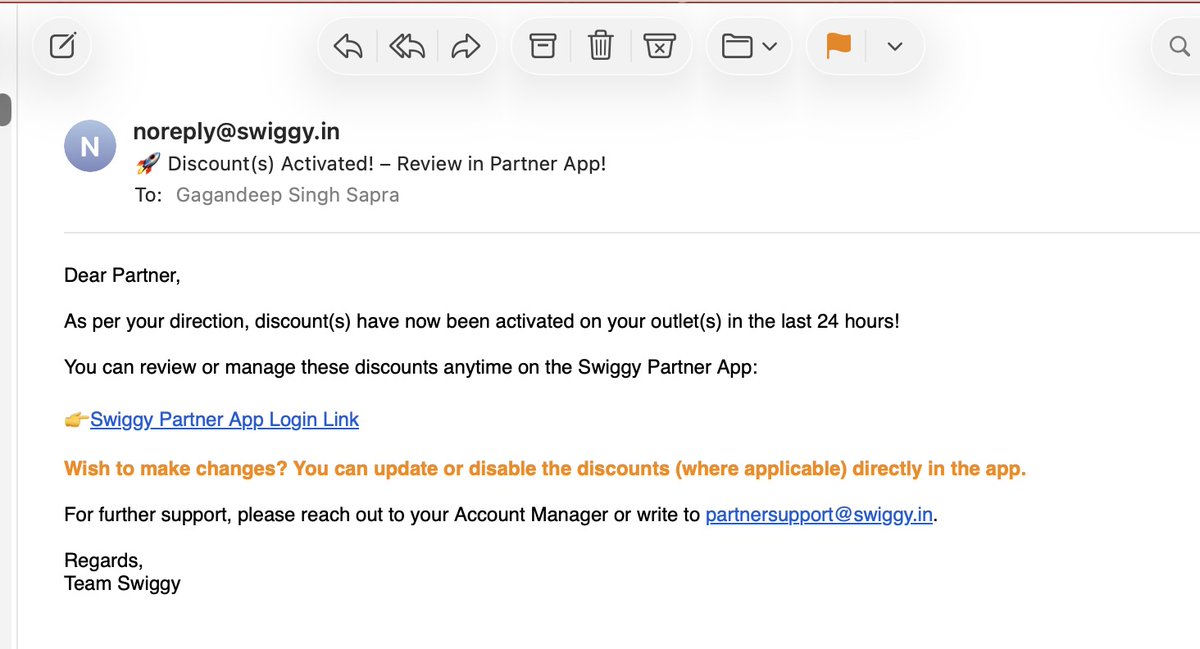The image size is (1200, 649).
Task: Open the move-to-folder dropdown
Action: (749, 46)
